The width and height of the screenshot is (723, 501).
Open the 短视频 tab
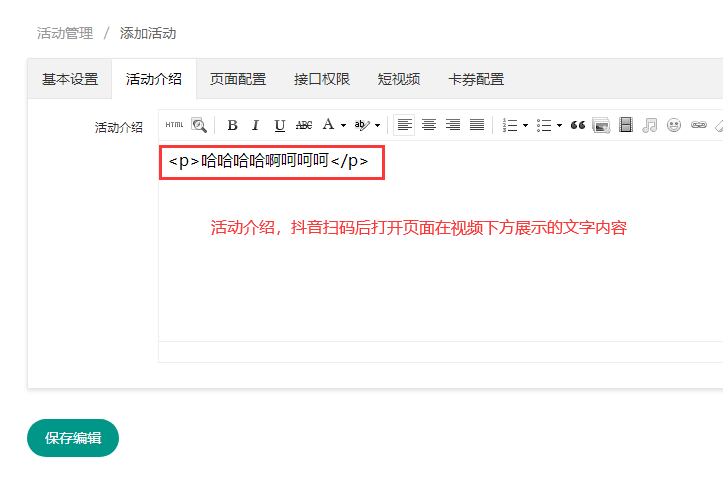398,79
